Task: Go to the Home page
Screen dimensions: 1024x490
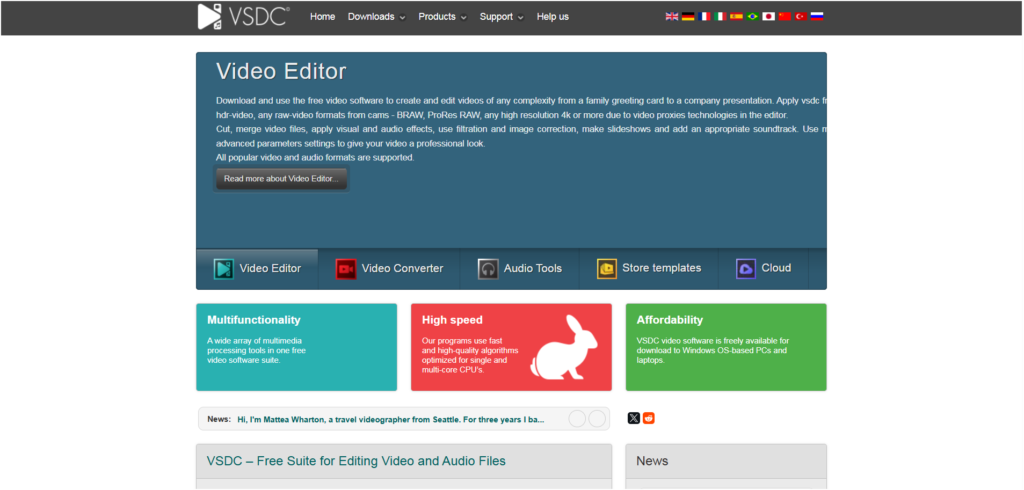Action: coord(323,17)
